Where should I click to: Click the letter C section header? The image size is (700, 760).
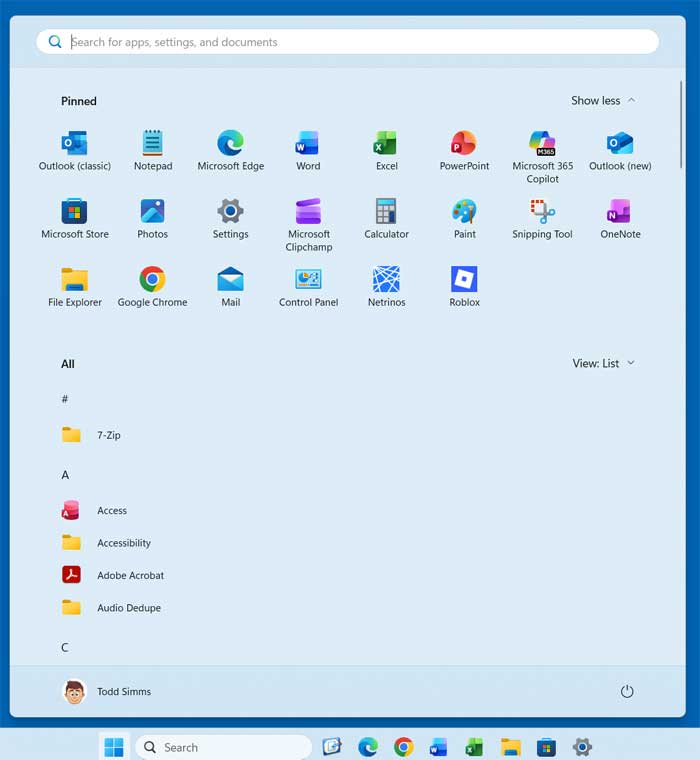[65, 648]
